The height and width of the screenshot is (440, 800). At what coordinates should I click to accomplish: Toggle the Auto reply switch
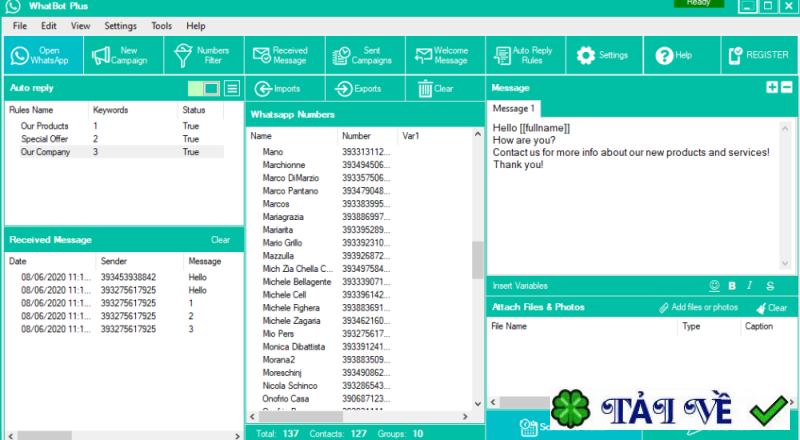tap(204, 88)
